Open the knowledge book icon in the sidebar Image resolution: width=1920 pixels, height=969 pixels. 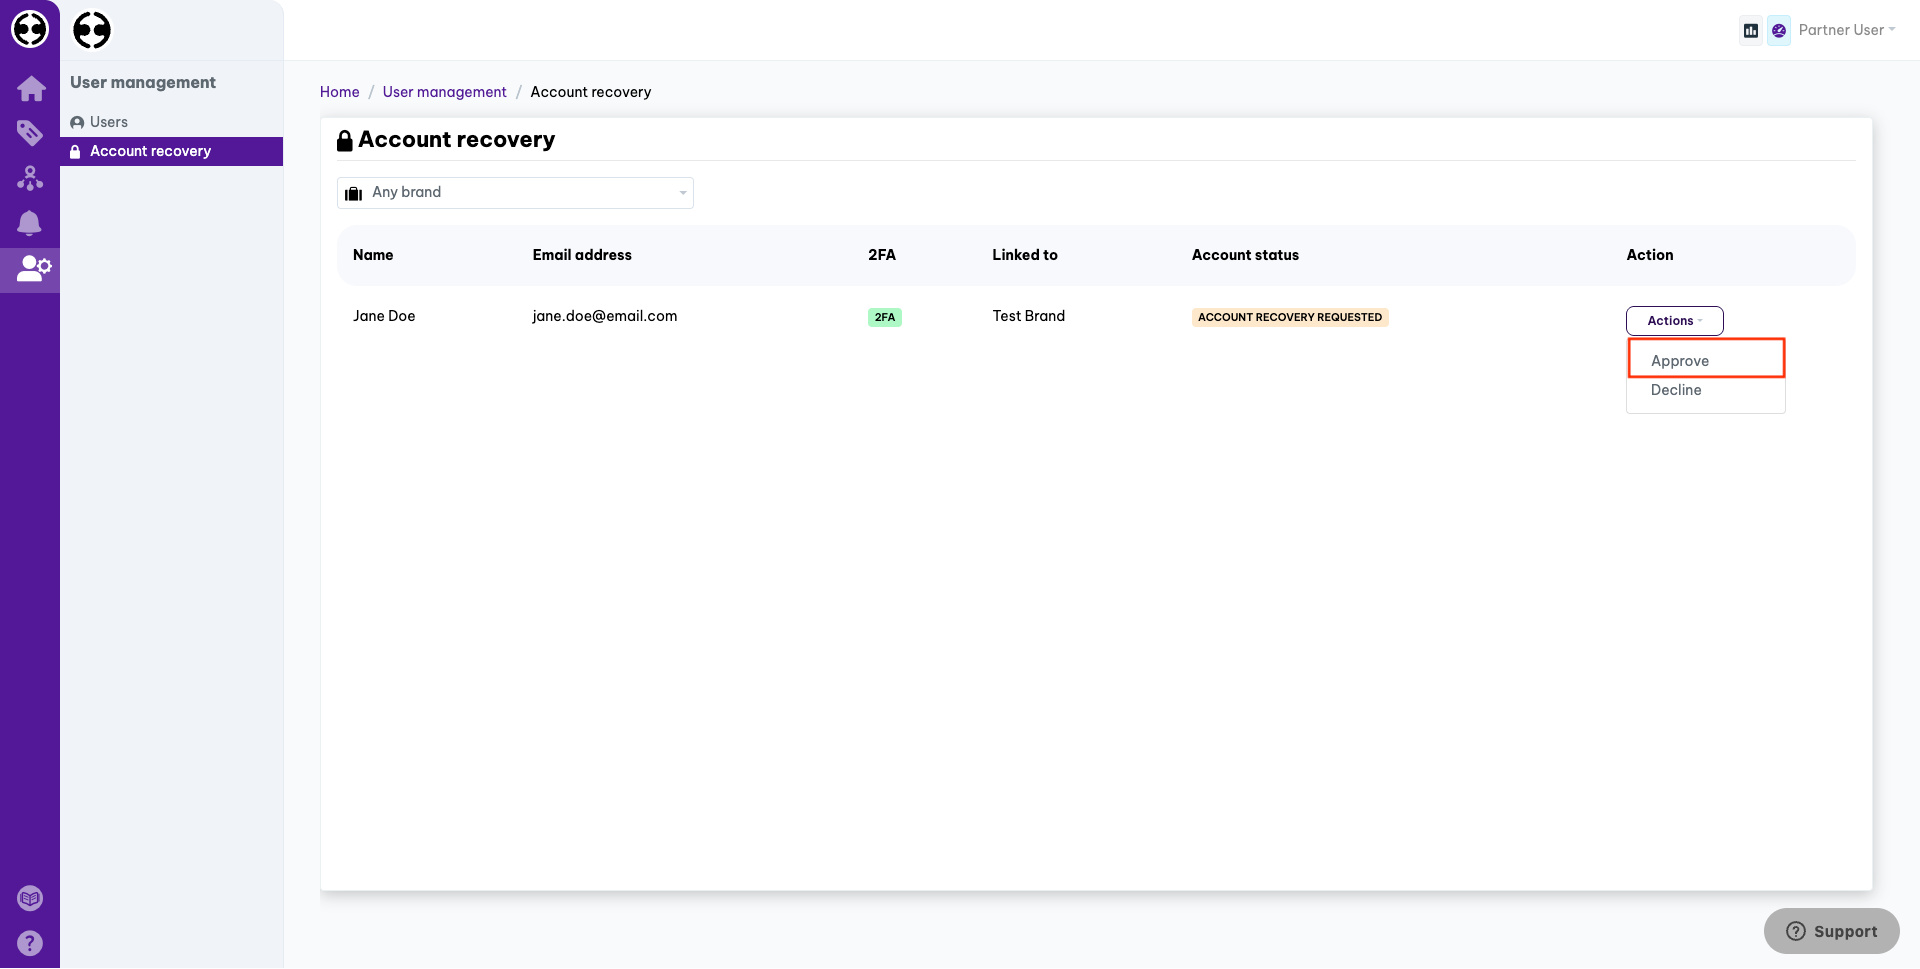coord(30,898)
